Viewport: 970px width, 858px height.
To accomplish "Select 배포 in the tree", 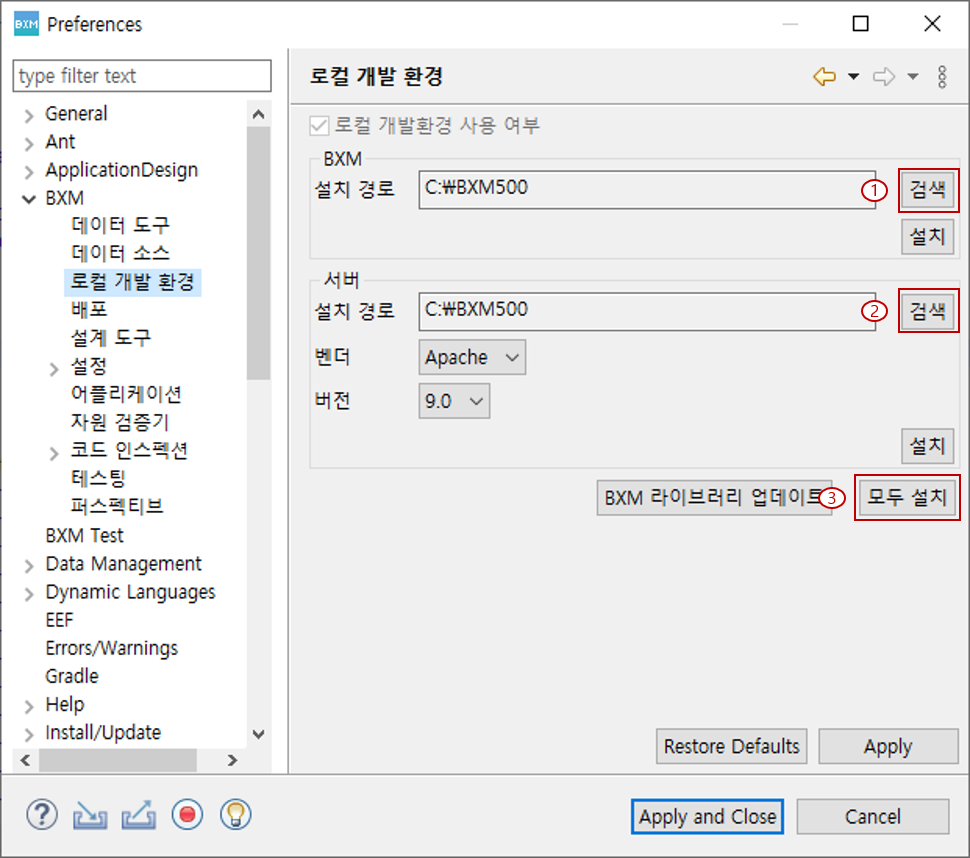I will pyautogui.click(x=89, y=309).
